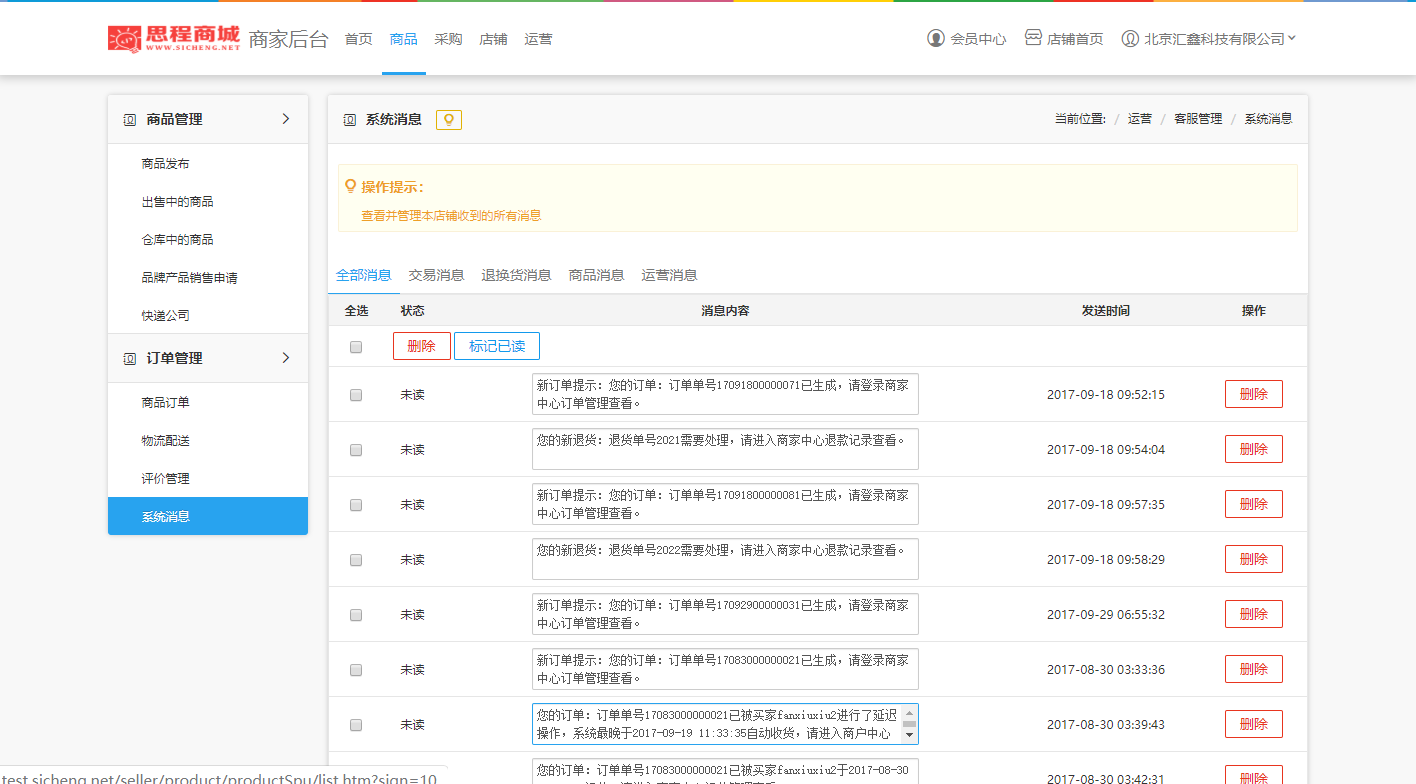
Task: Click the 发送时间 column header
Action: click(1105, 311)
